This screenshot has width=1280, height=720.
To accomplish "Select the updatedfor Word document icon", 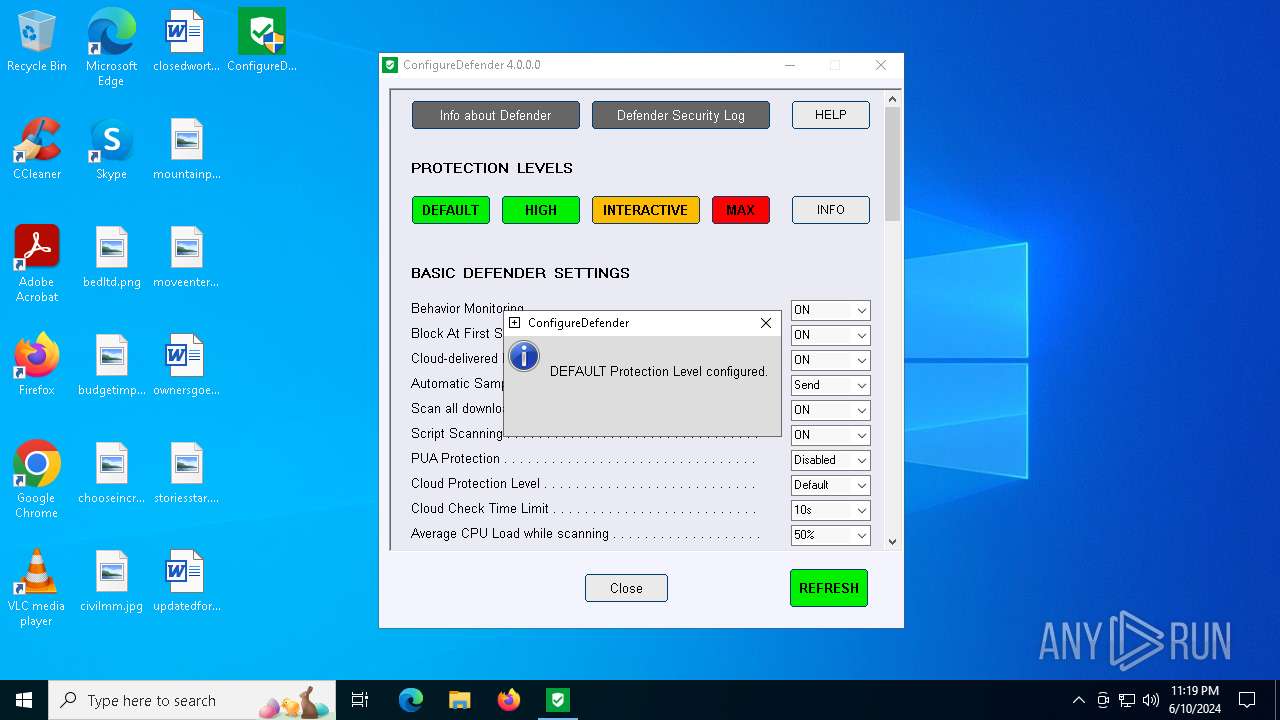I will tap(186, 581).
